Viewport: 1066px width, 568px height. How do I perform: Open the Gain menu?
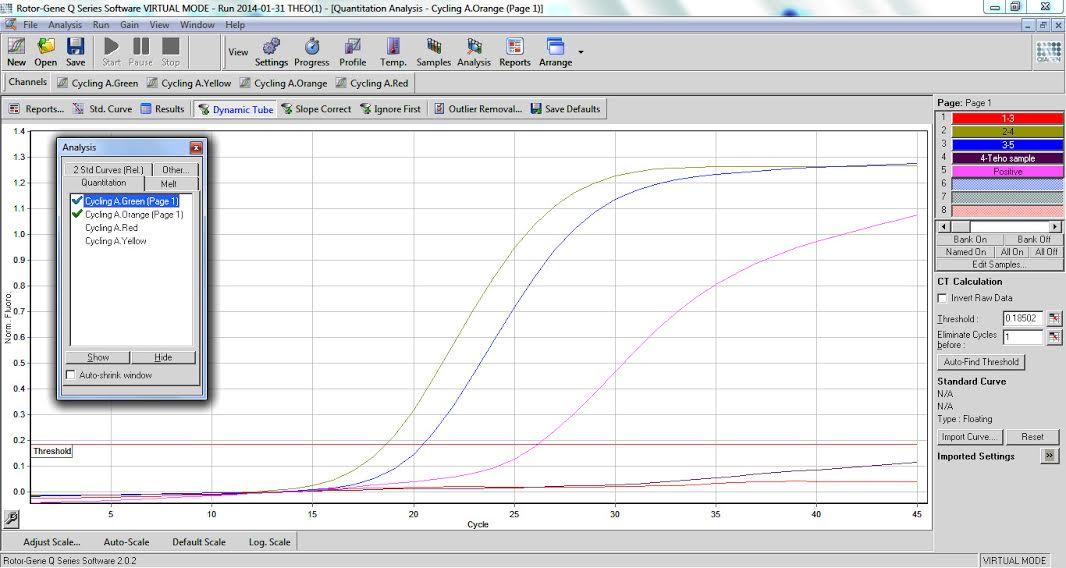(129, 24)
